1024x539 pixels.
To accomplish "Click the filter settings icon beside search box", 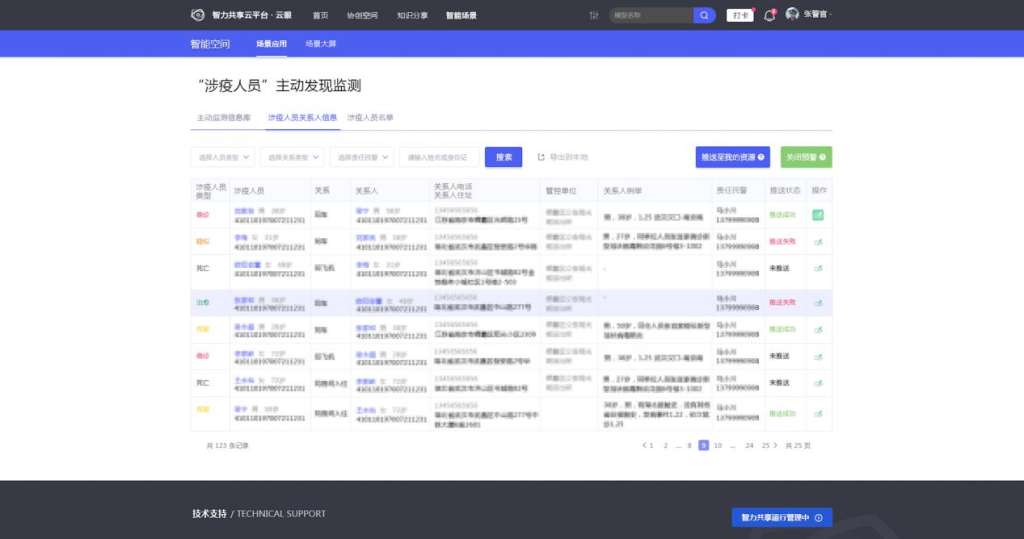I will click(595, 15).
